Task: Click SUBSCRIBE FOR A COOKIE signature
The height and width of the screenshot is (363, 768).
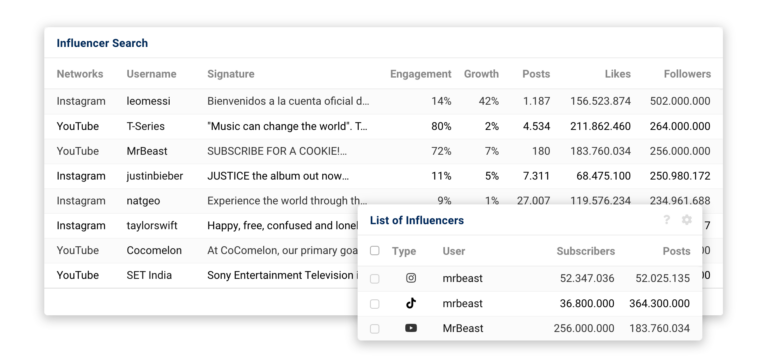Action: click(x=277, y=151)
